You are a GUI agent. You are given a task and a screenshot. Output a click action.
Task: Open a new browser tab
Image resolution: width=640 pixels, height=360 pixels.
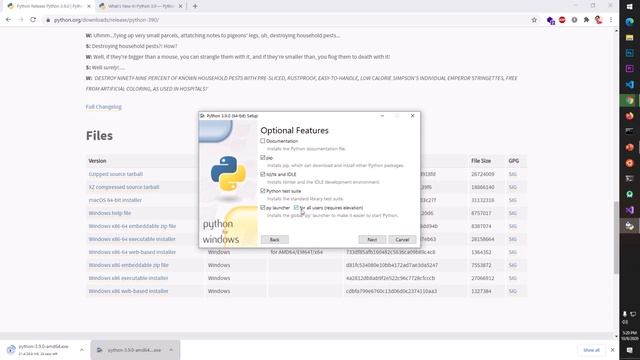195,6
